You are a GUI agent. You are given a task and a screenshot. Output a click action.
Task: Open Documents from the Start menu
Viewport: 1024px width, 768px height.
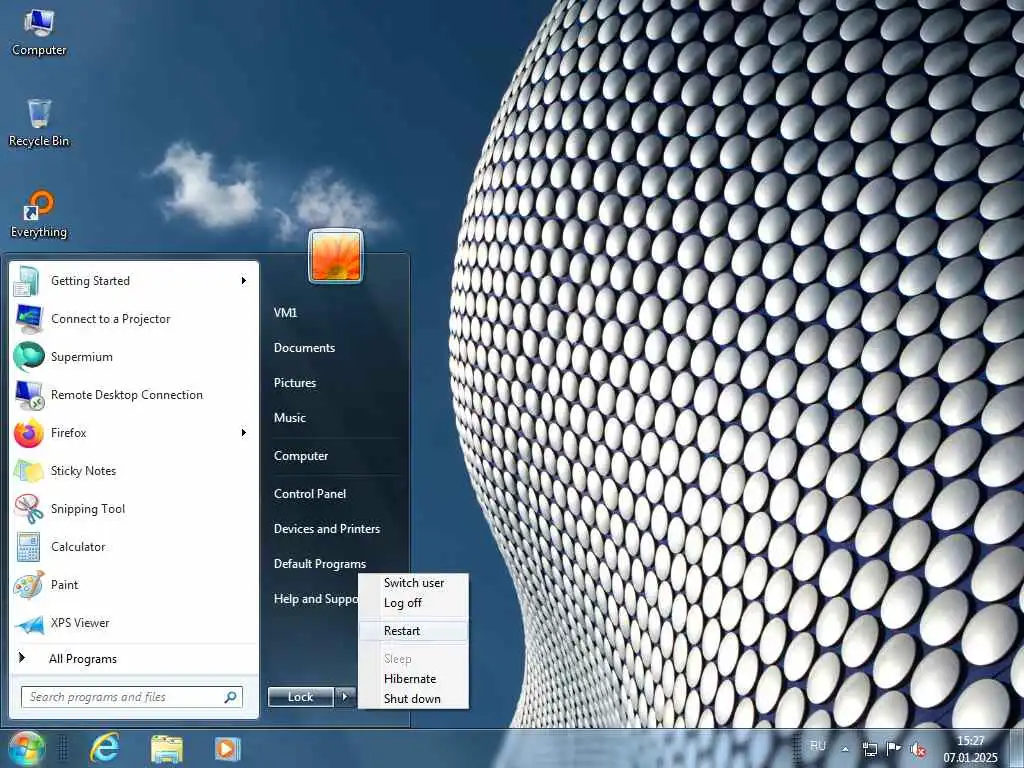(304, 348)
